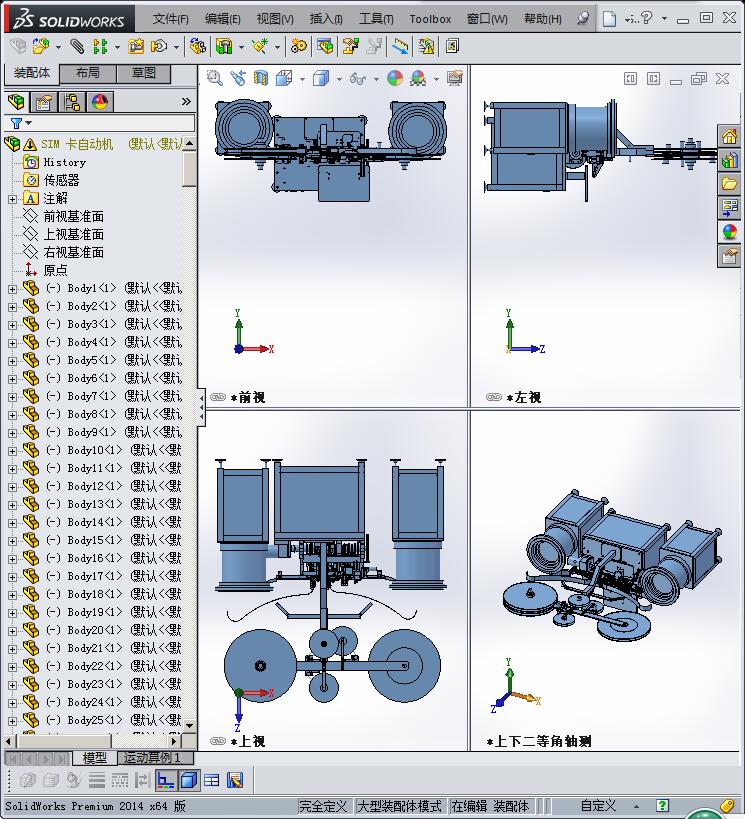Open the Appearances task pane color ball

(729, 232)
